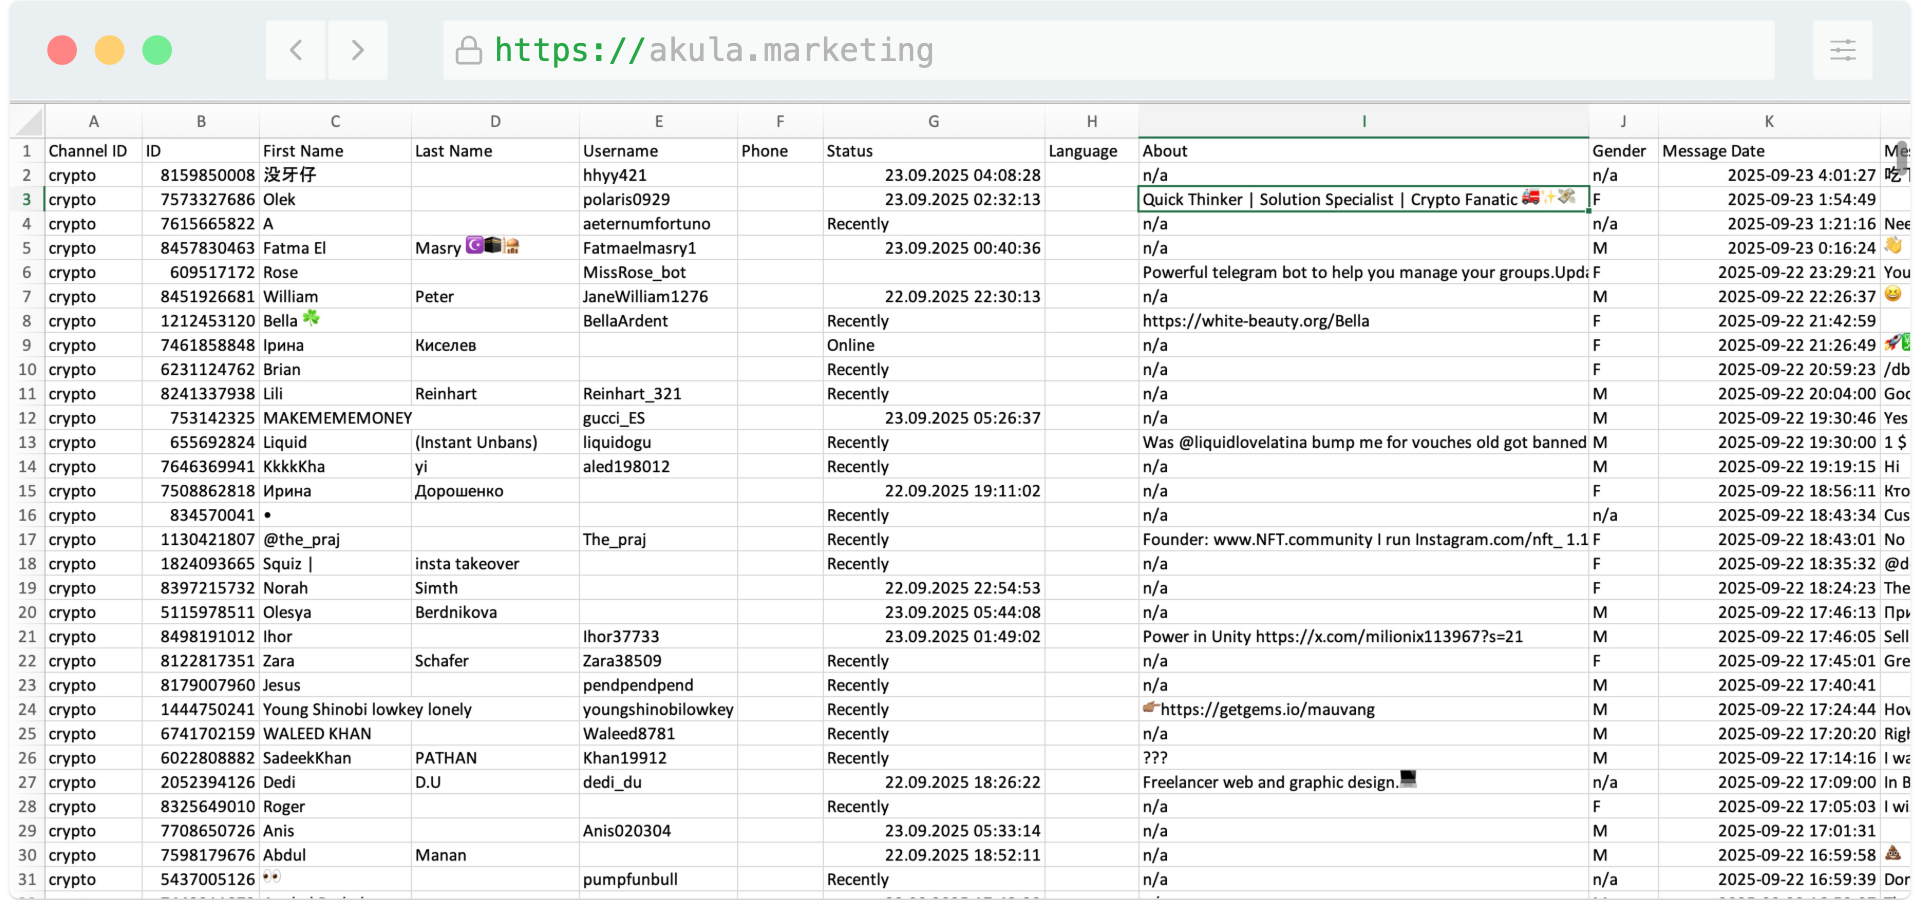Click username 'Zara38509'

[658, 661]
